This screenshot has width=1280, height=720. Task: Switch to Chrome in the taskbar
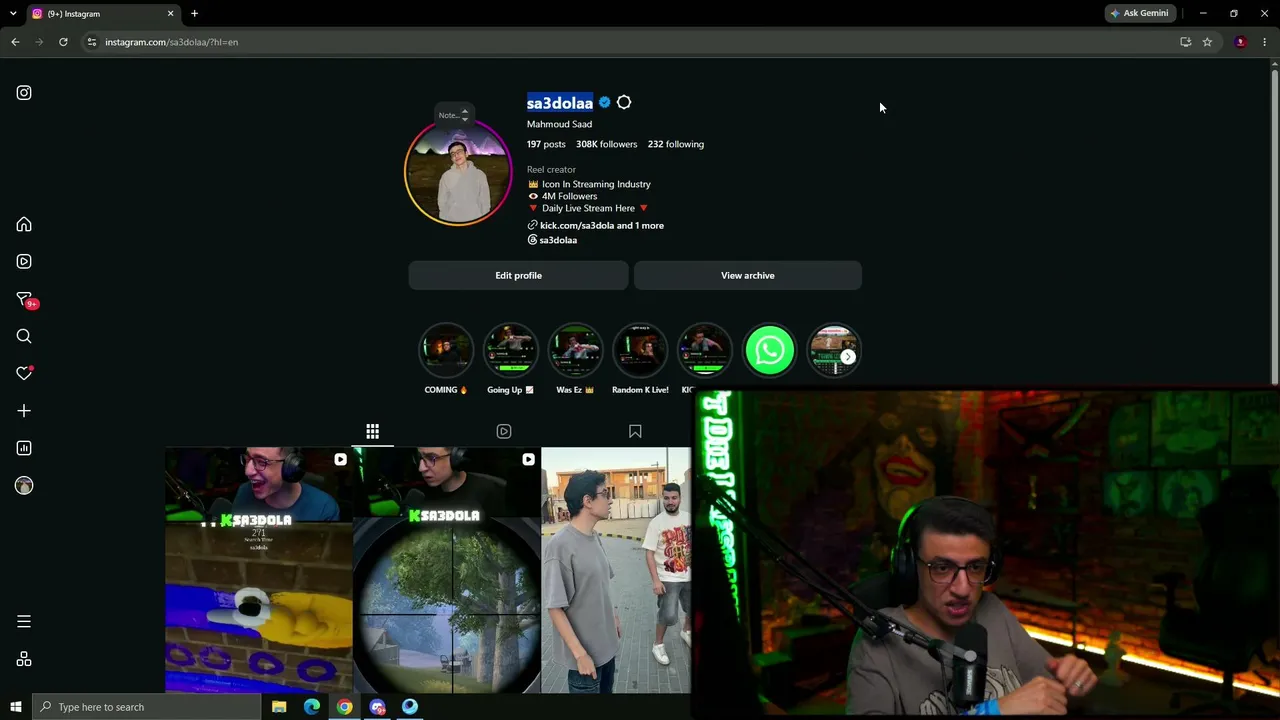pyautogui.click(x=344, y=707)
